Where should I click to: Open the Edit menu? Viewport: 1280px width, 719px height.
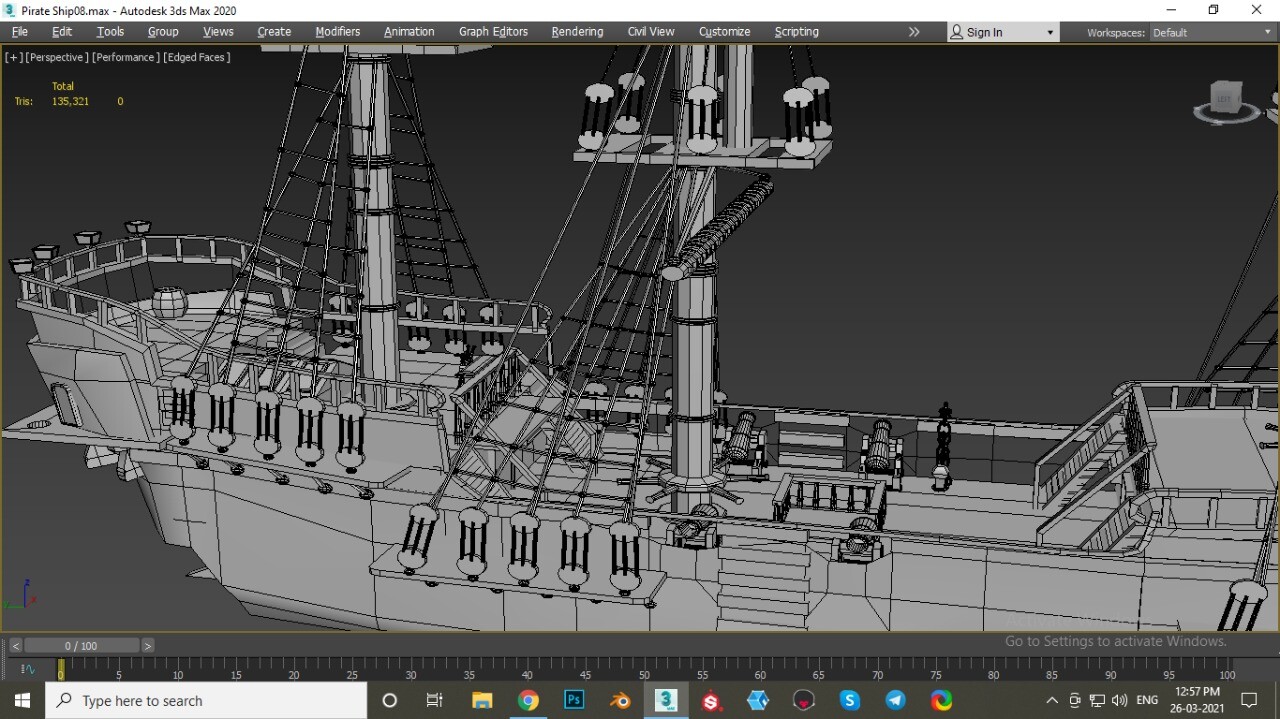(x=62, y=32)
